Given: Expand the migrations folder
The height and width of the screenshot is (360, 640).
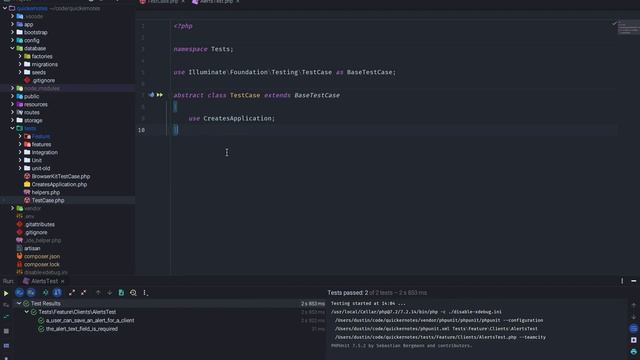Looking at the screenshot, I should (x=20, y=64).
